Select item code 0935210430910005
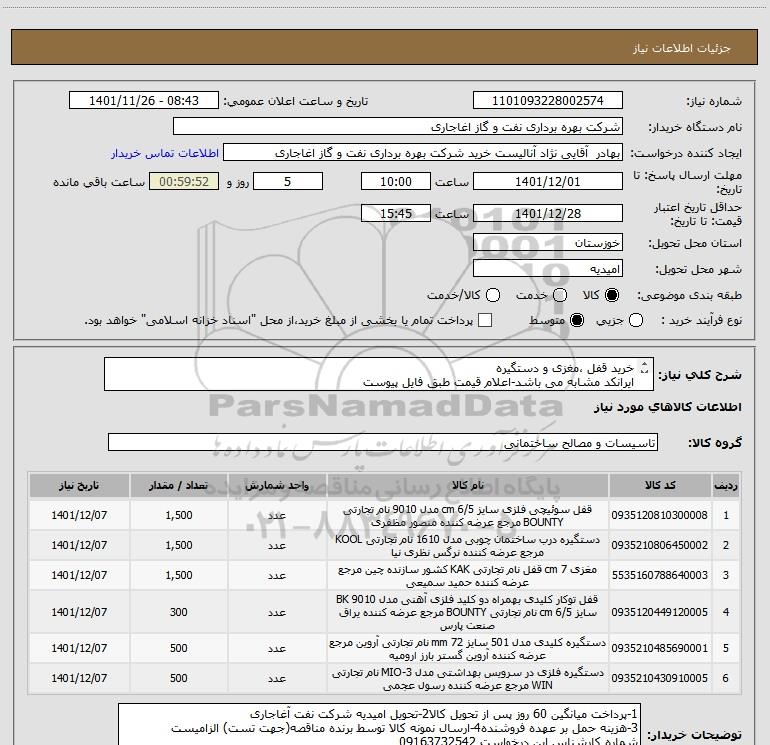 pos(660,678)
